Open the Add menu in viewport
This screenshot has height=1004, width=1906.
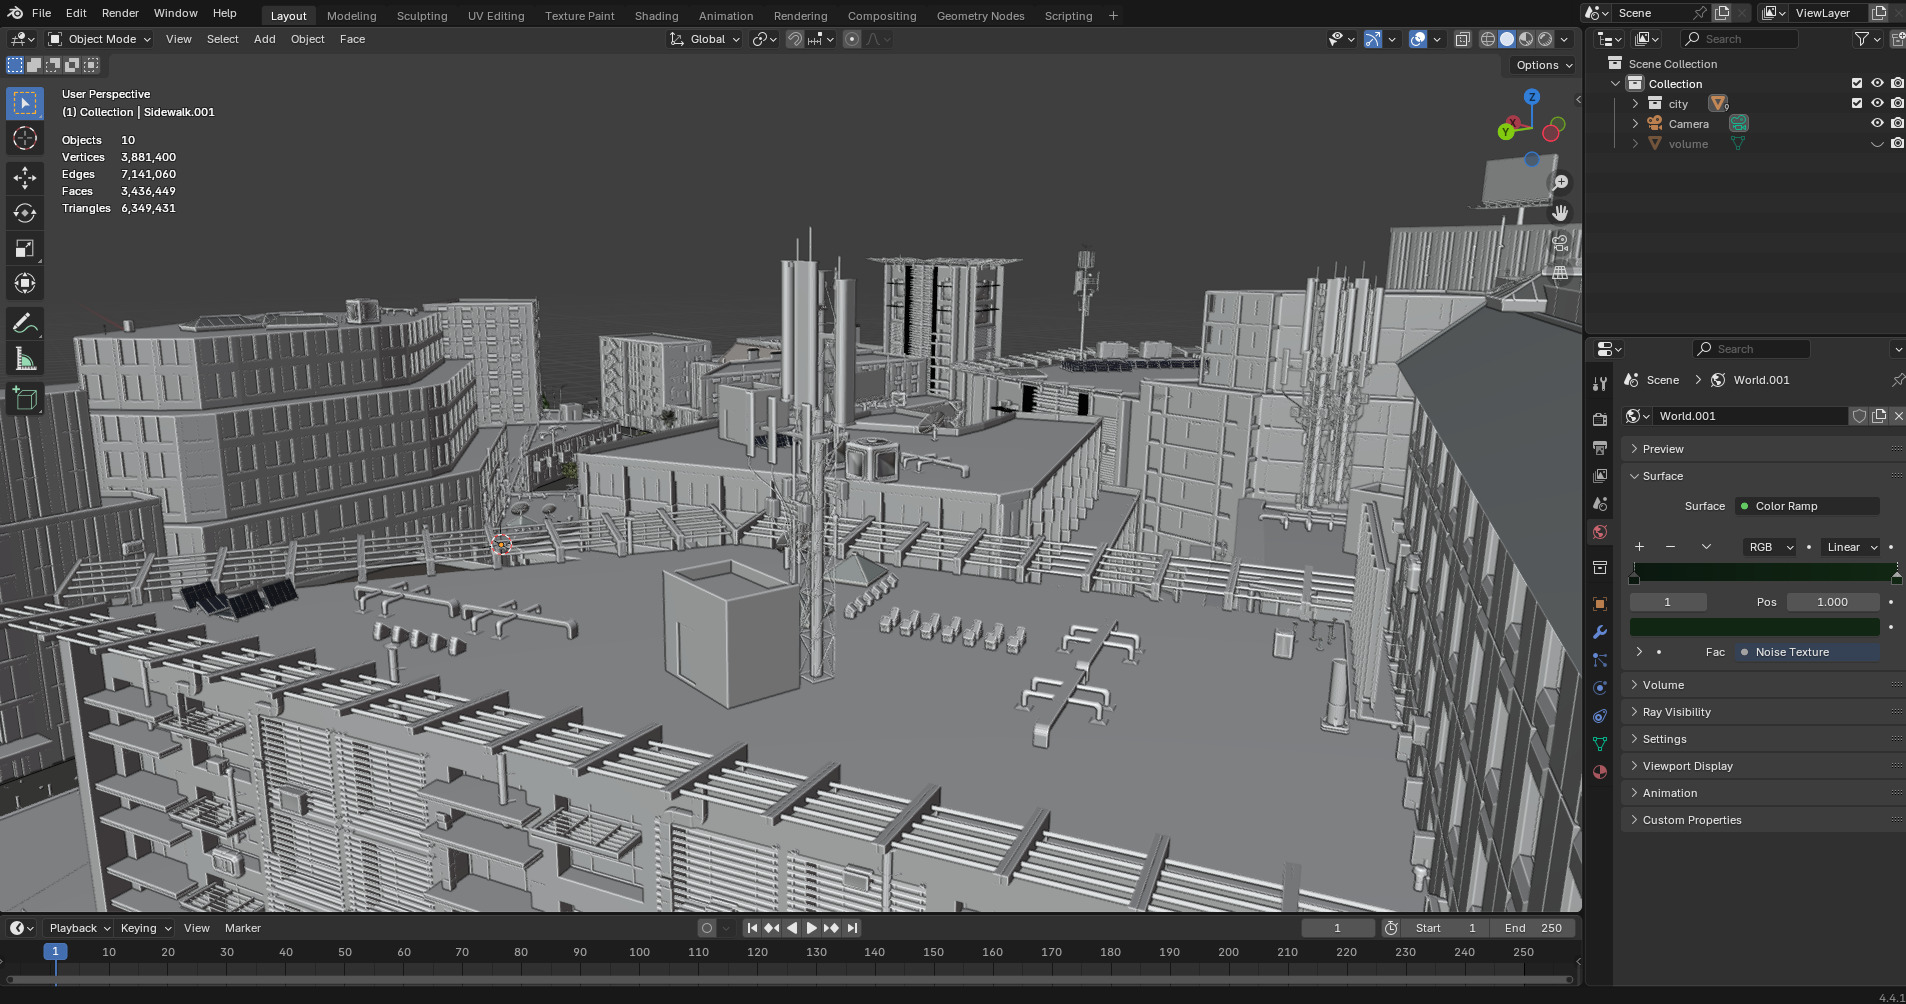click(264, 39)
